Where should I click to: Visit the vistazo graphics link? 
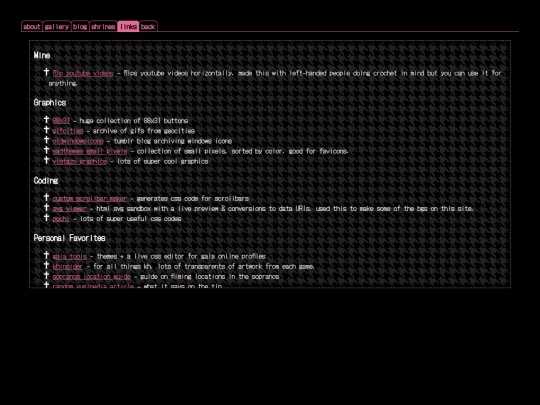point(80,162)
